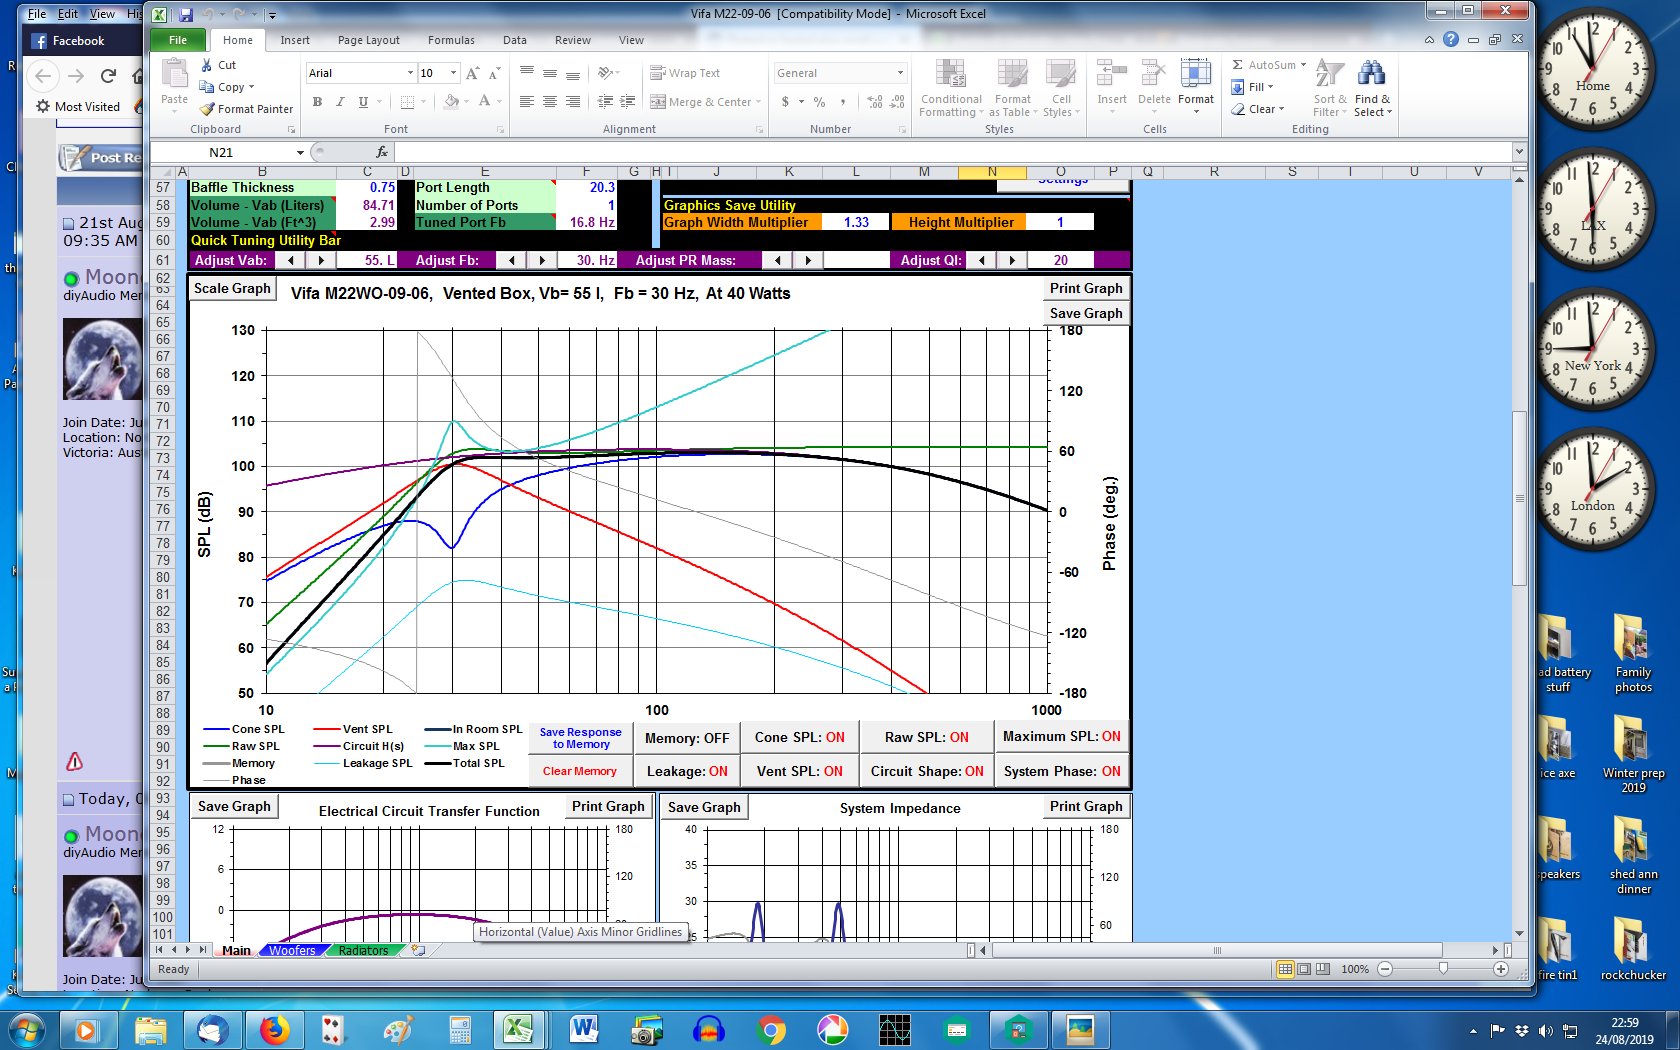Open Chrome from the Windows taskbar
This screenshot has width=1680, height=1050.
[x=770, y=1029]
